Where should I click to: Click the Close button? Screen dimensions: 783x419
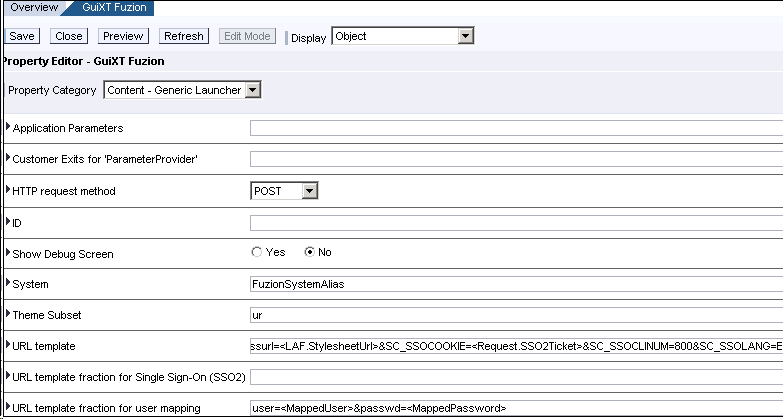point(68,36)
